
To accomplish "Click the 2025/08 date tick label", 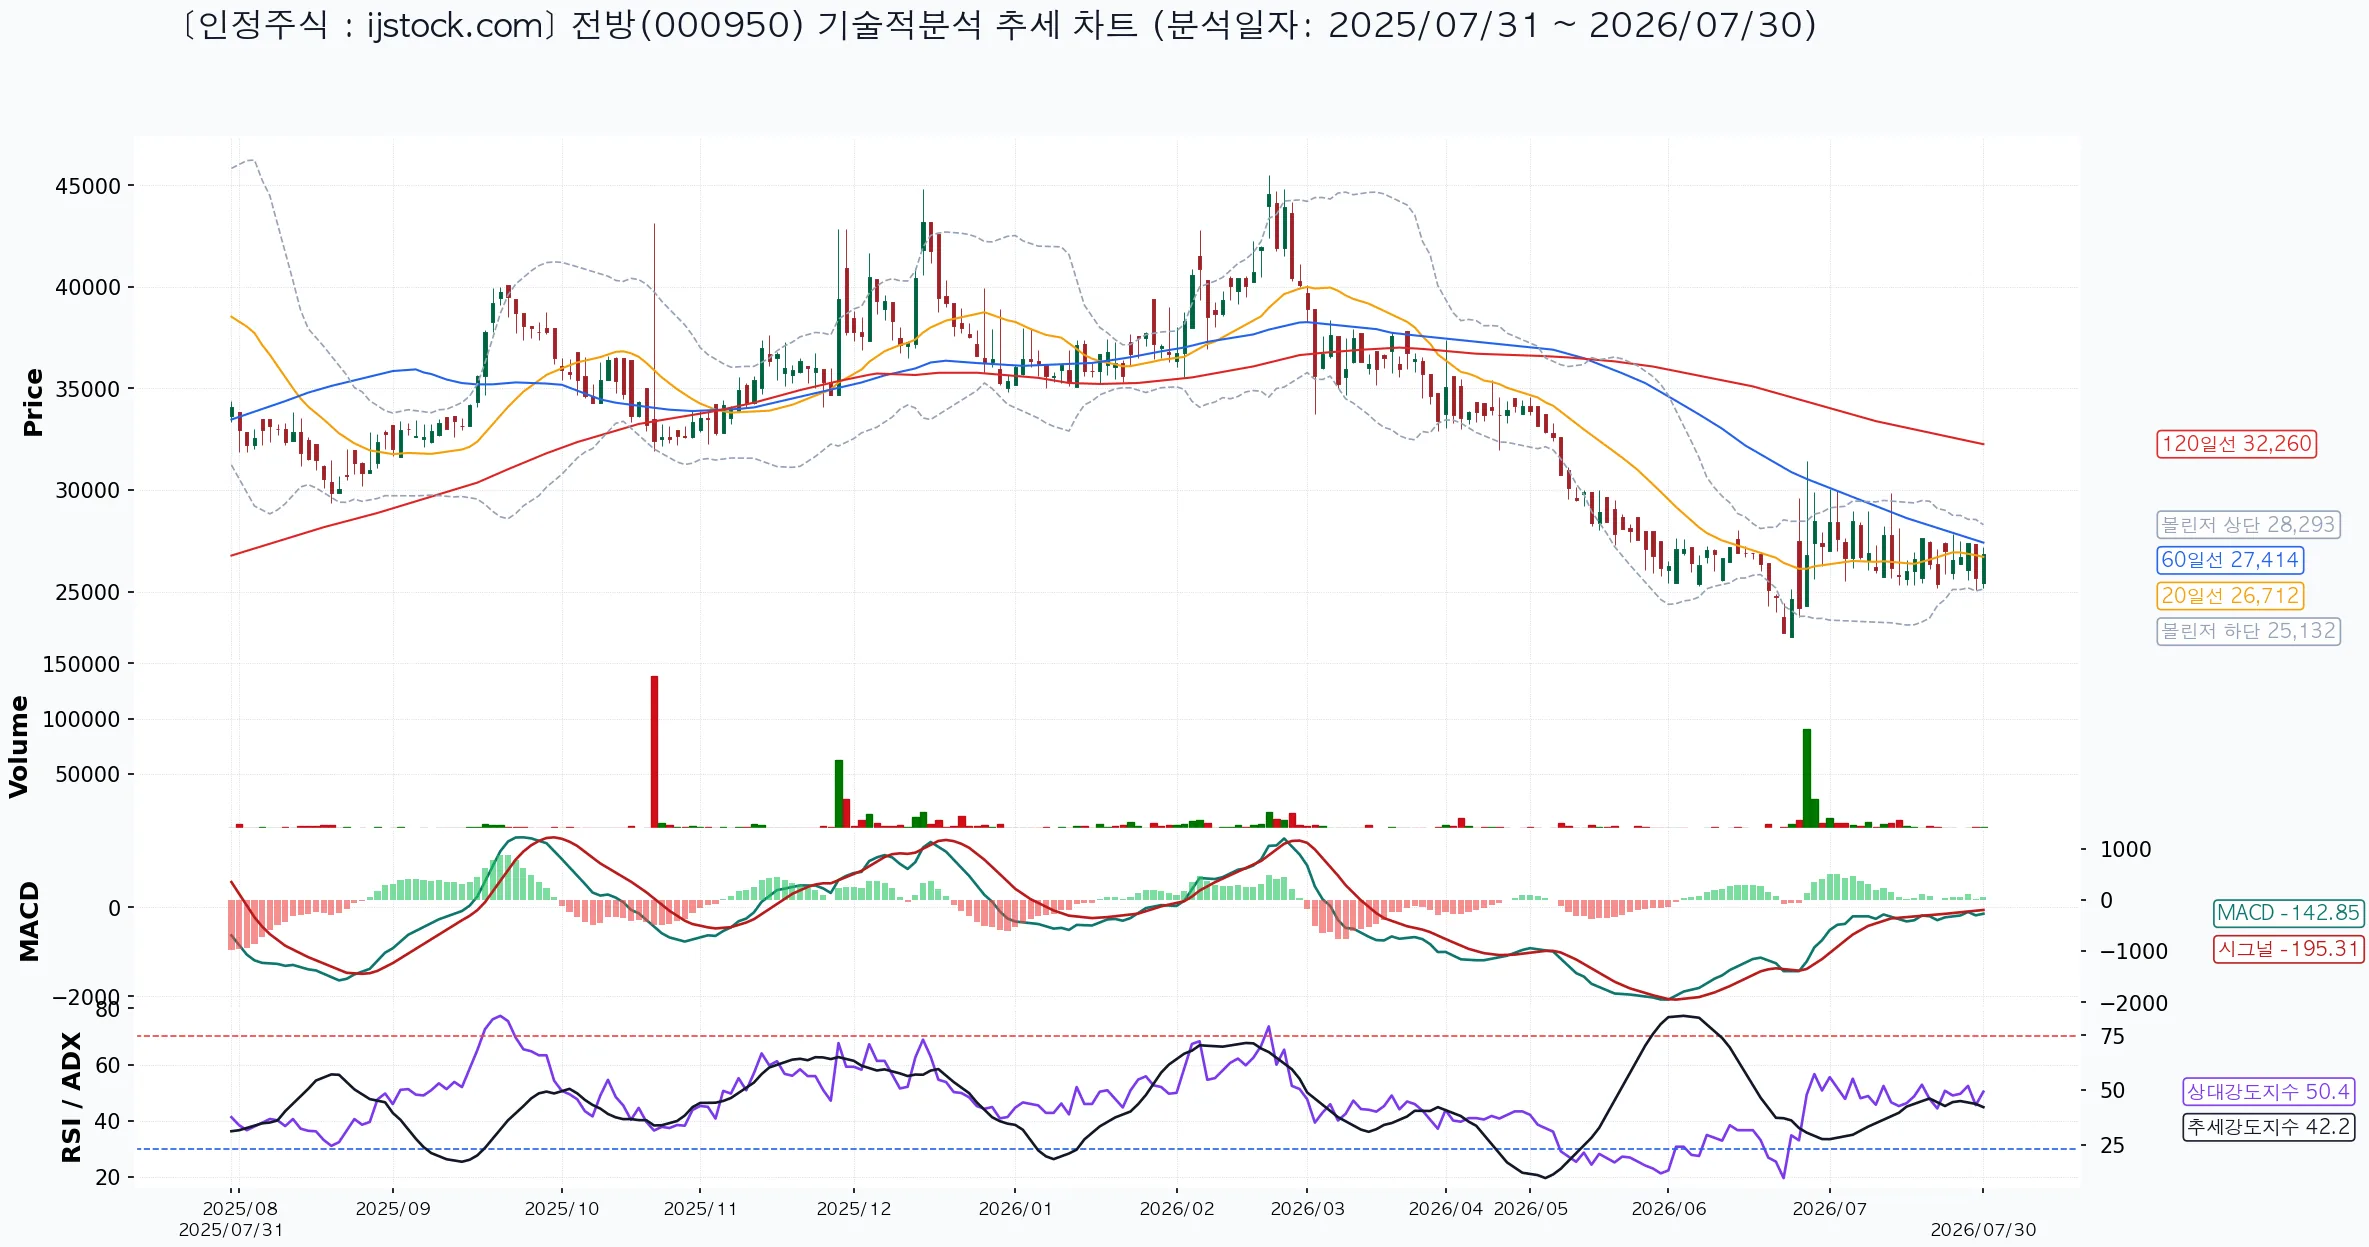I will 240,1209.
